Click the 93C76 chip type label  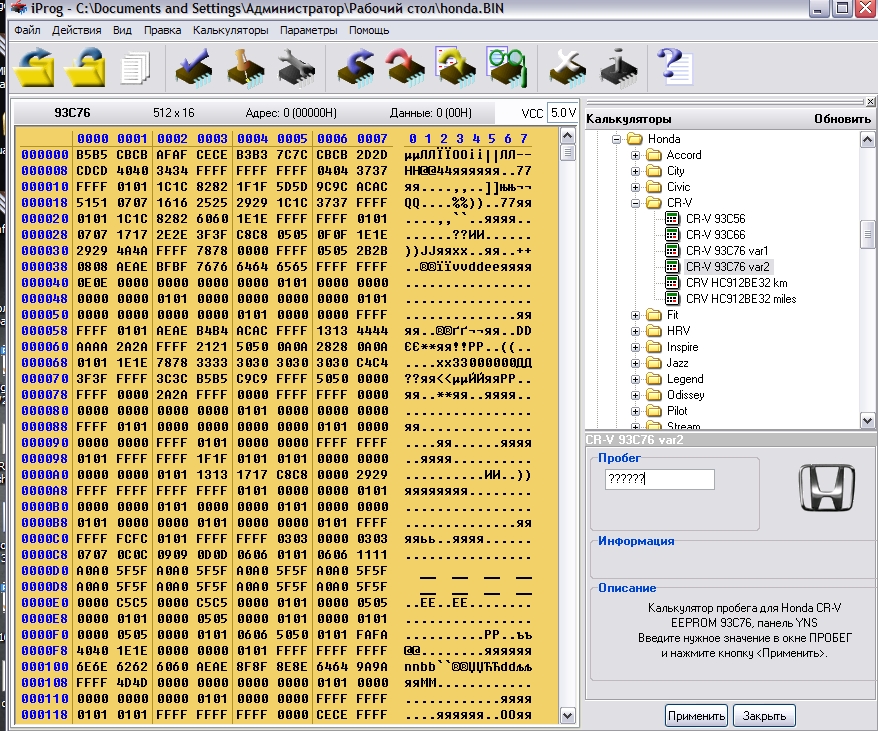72,113
